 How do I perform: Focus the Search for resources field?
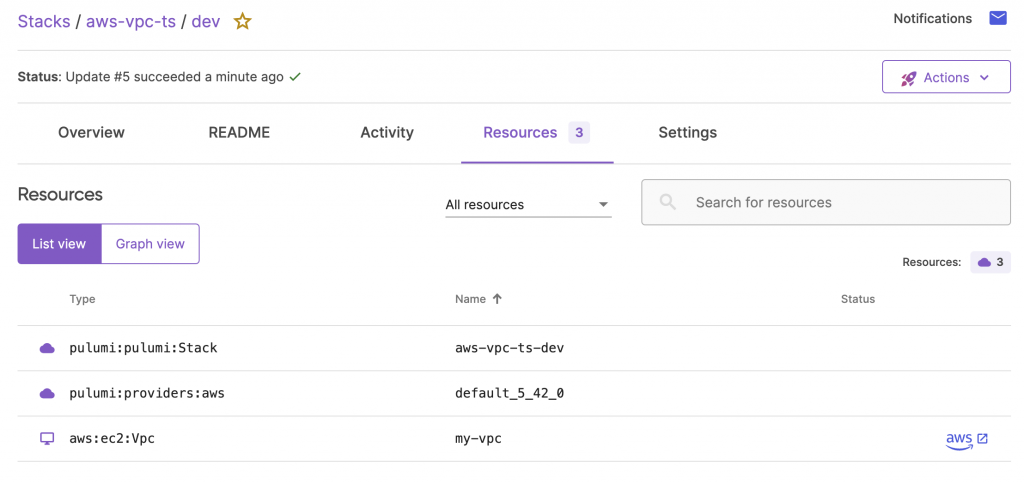[x=840, y=203]
